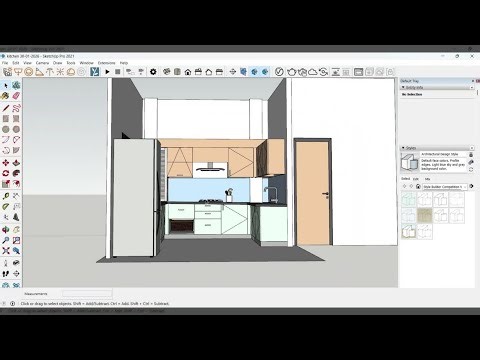Pick the Tape Measure tool
This screenshot has width=480, height=360.
(6, 196)
